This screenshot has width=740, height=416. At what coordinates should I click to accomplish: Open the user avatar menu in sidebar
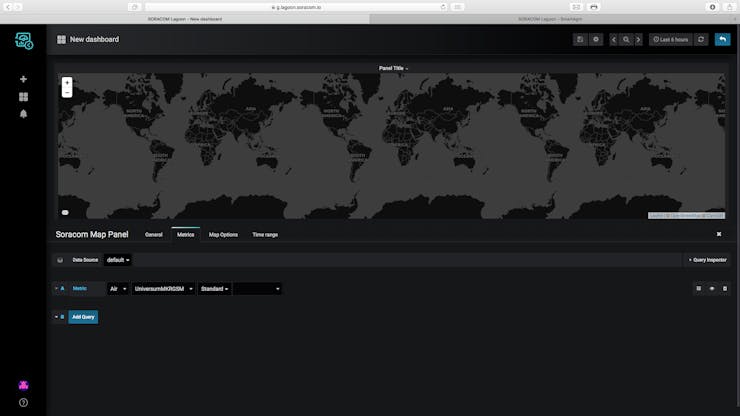(23, 385)
